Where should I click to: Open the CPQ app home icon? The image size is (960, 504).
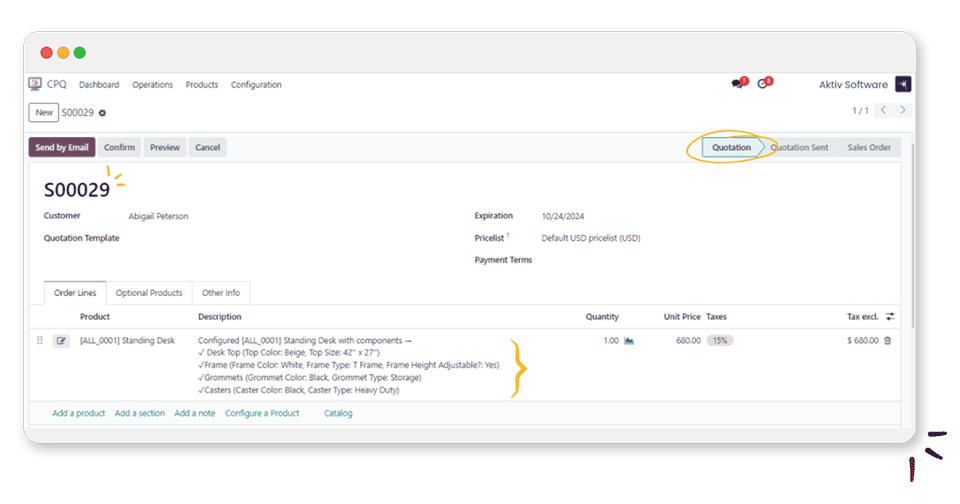35,85
